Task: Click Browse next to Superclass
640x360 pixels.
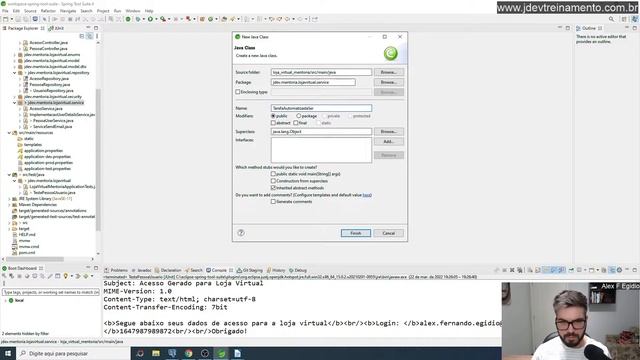Action: coord(389,132)
